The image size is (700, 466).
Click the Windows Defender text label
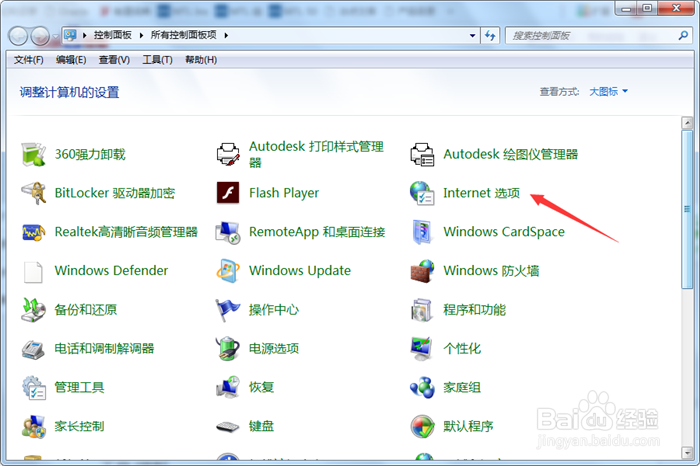pyautogui.click(x=111, y=271)
